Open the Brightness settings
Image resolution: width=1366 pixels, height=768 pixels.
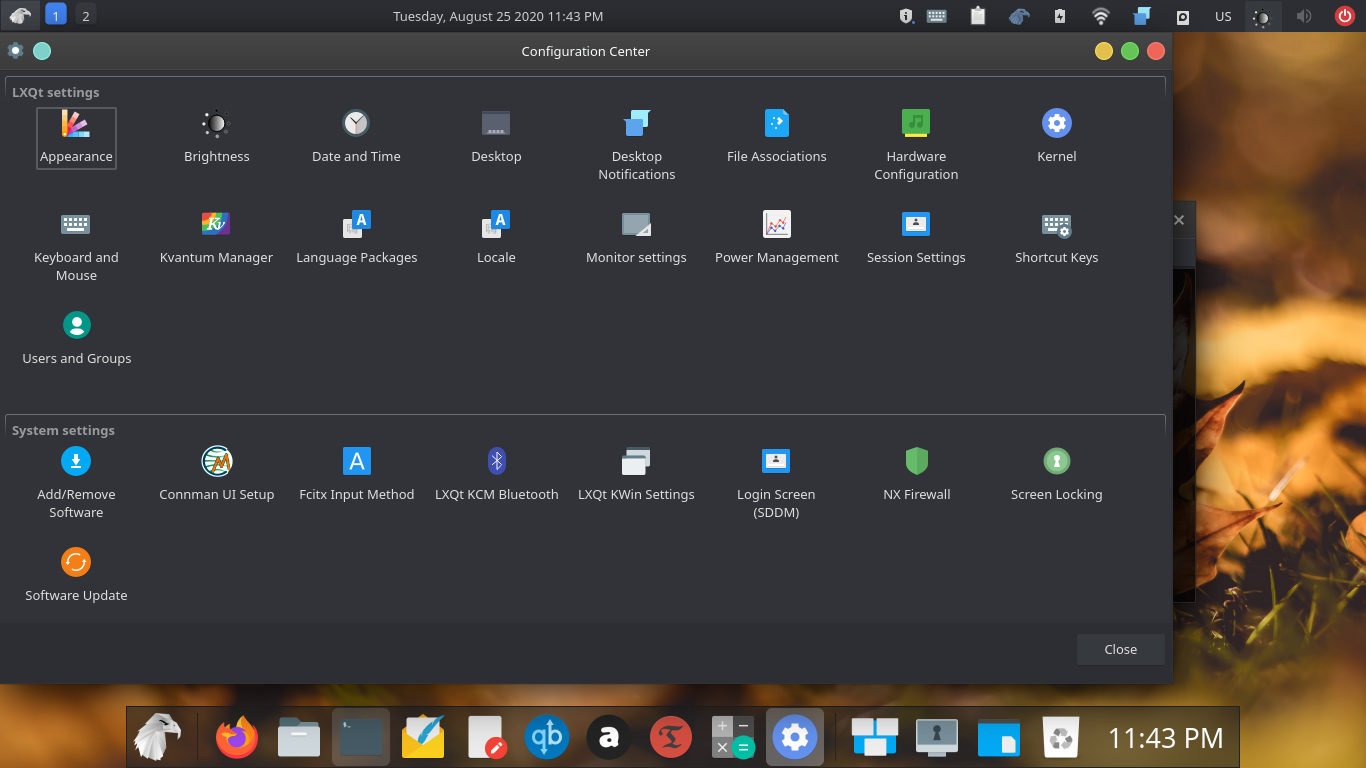coord(217,138)
